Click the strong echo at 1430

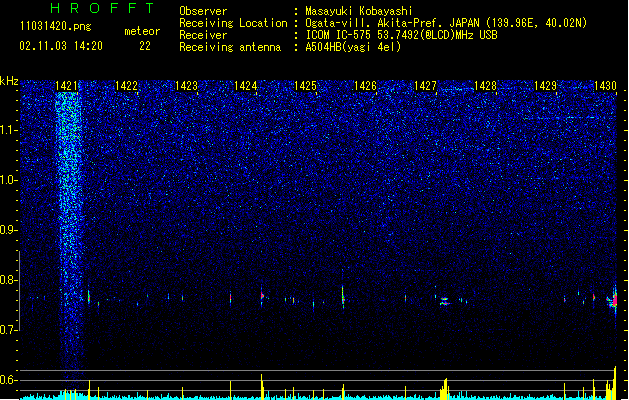[613, 301]
